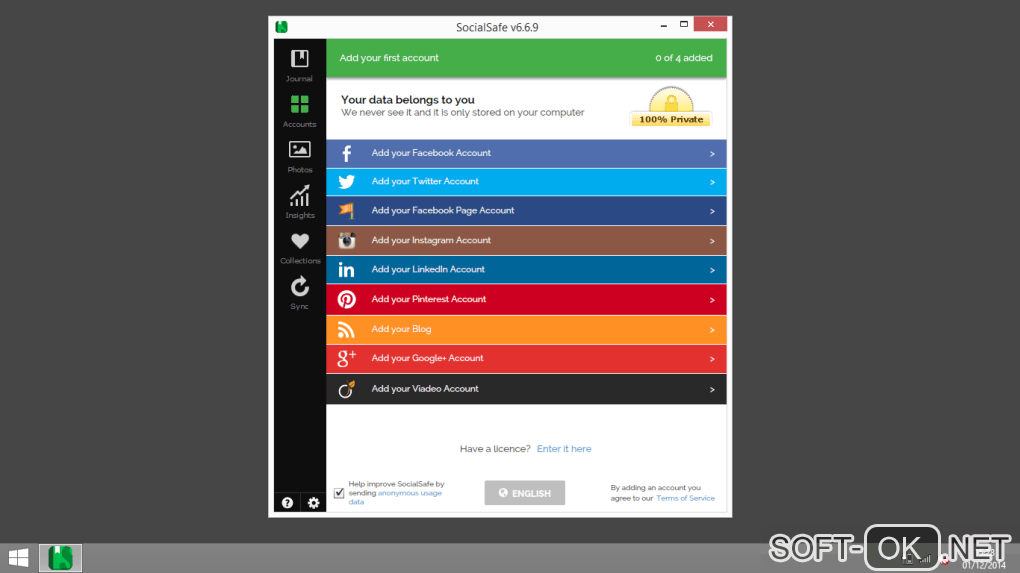Click the Instagram camera icon
The width and height of the screenshot is (1020, 573).
(x=347, y=240)
